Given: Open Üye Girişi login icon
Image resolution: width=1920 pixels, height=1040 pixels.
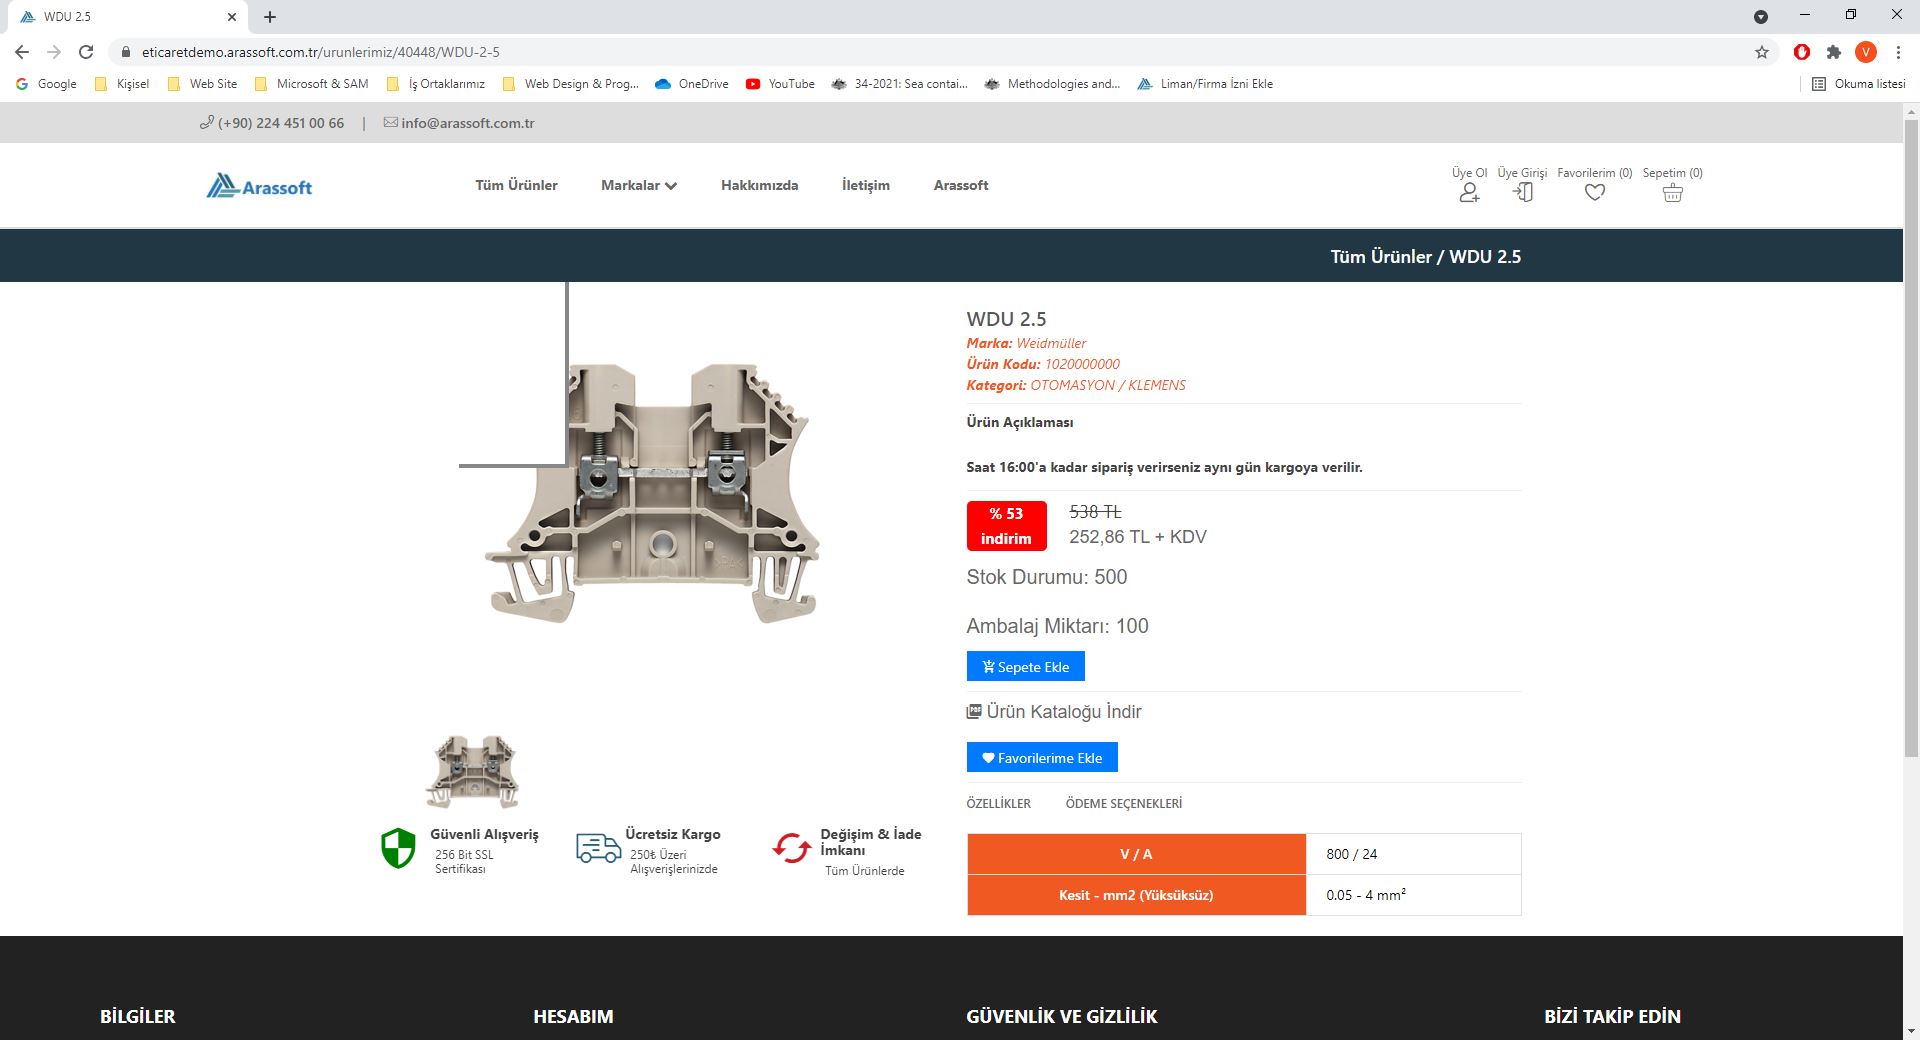Looking at the screenshot, I should pyautogui.click(x=1523, y=193).
